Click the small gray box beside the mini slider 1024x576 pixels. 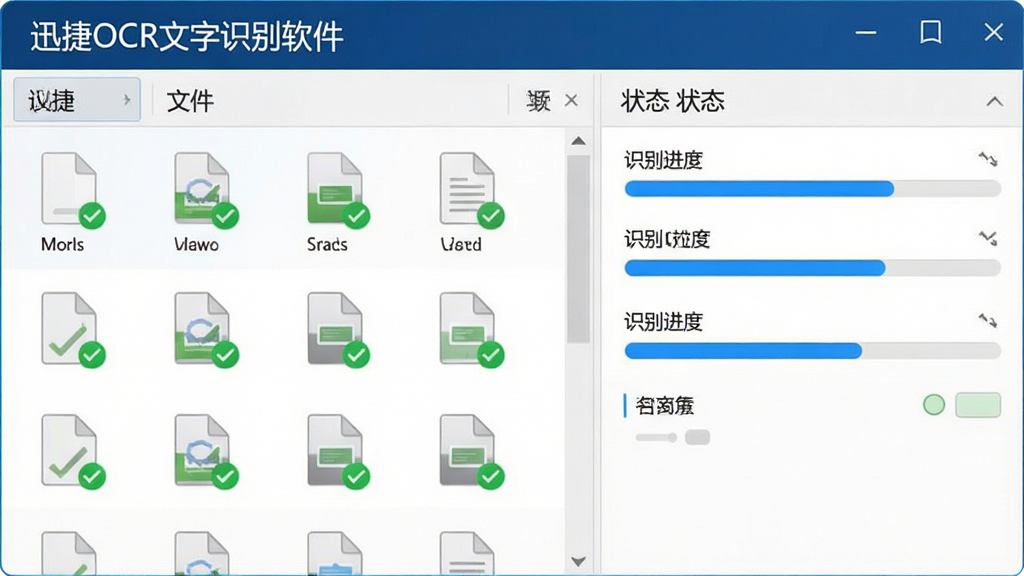697,438
